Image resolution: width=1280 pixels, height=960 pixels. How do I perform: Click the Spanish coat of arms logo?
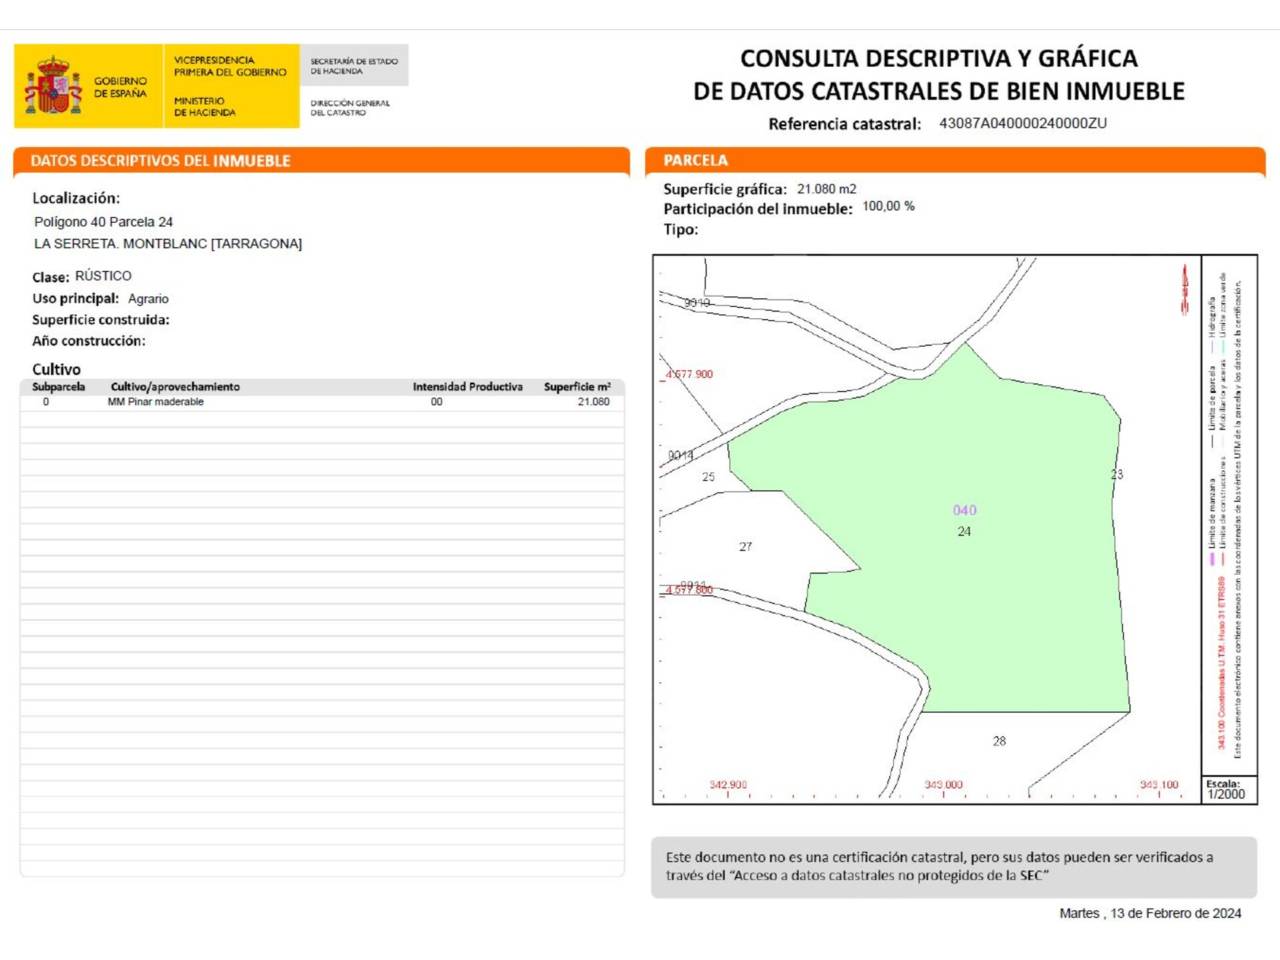coord(53,86)
